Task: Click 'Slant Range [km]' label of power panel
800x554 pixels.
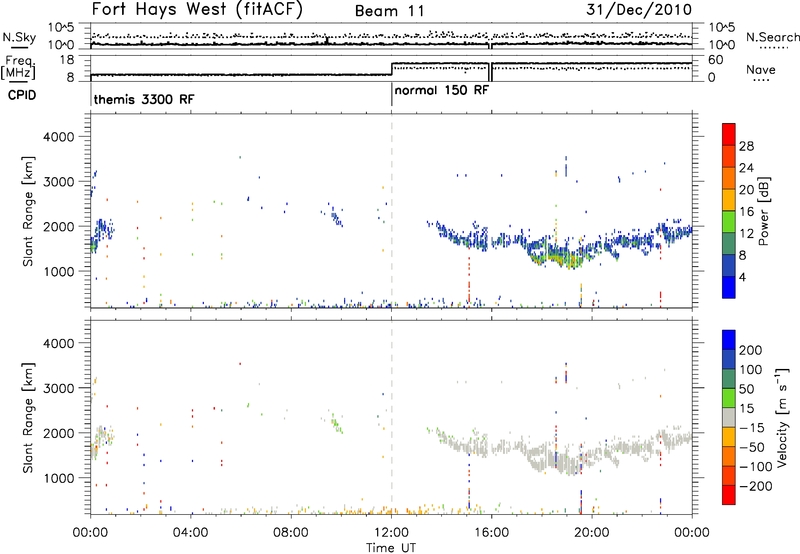Action: [28, 211]
